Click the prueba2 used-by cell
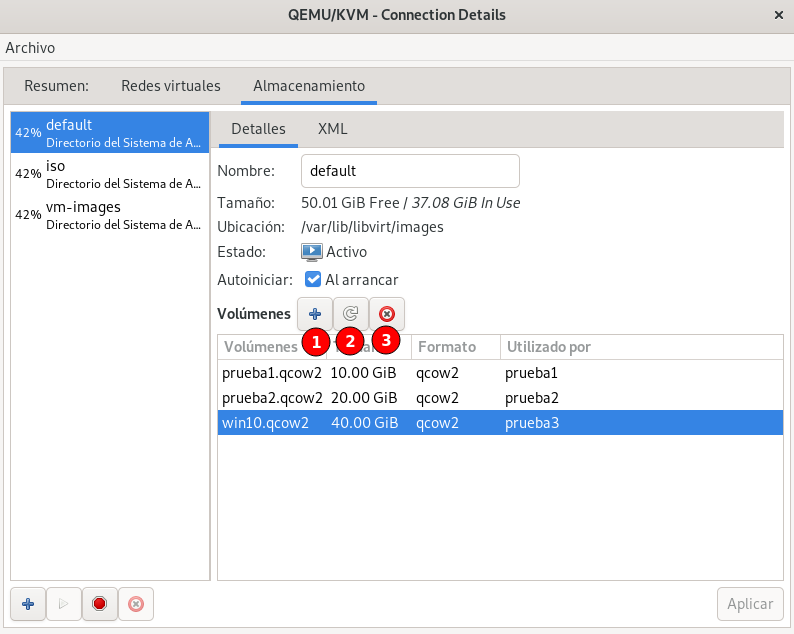 [532, 398]
